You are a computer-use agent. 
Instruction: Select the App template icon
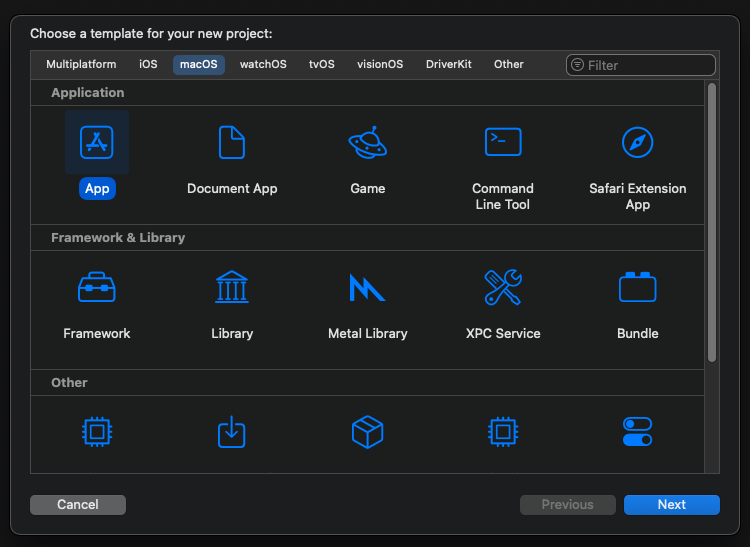97,142
